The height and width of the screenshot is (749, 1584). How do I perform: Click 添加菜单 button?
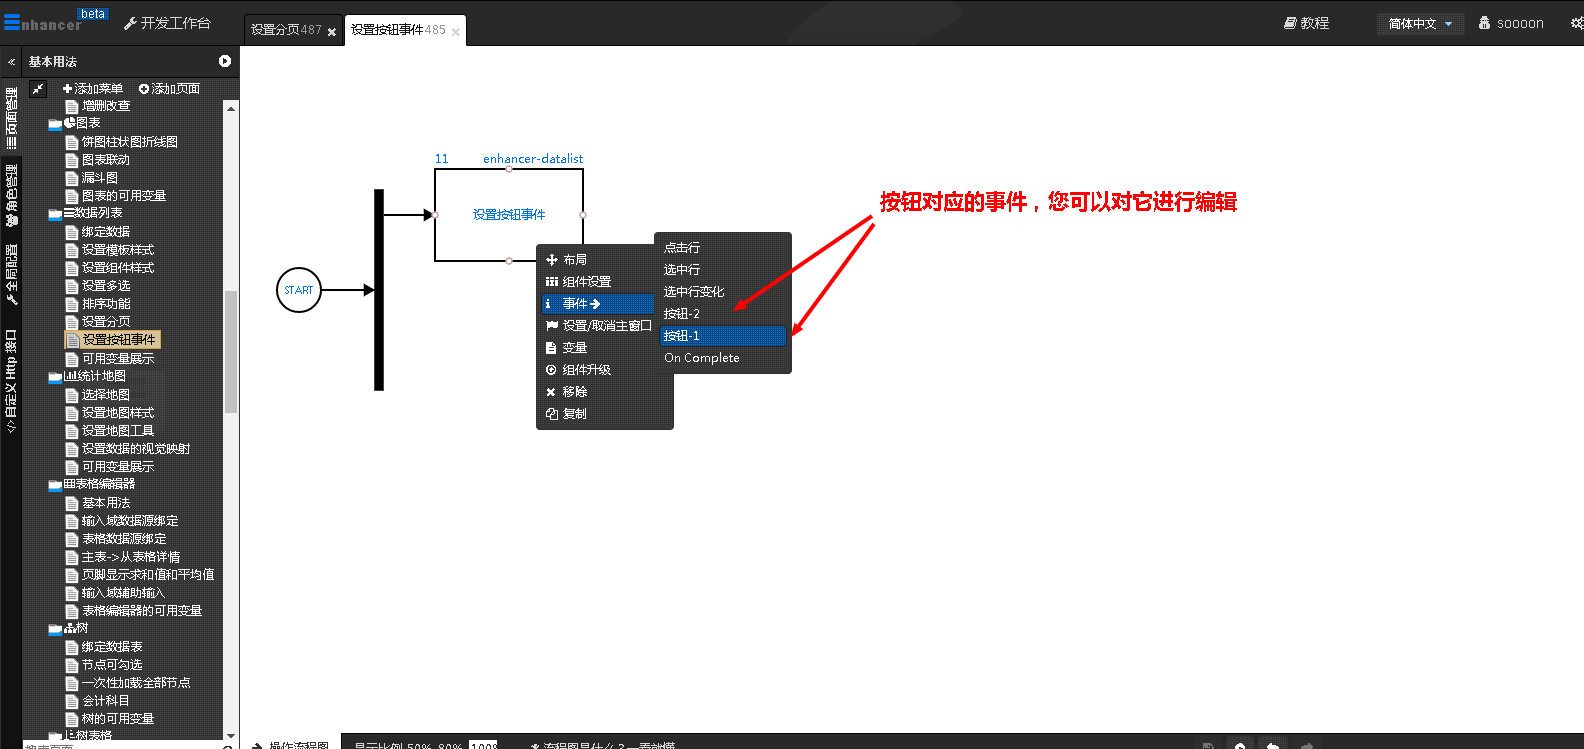tap(93, 89)
